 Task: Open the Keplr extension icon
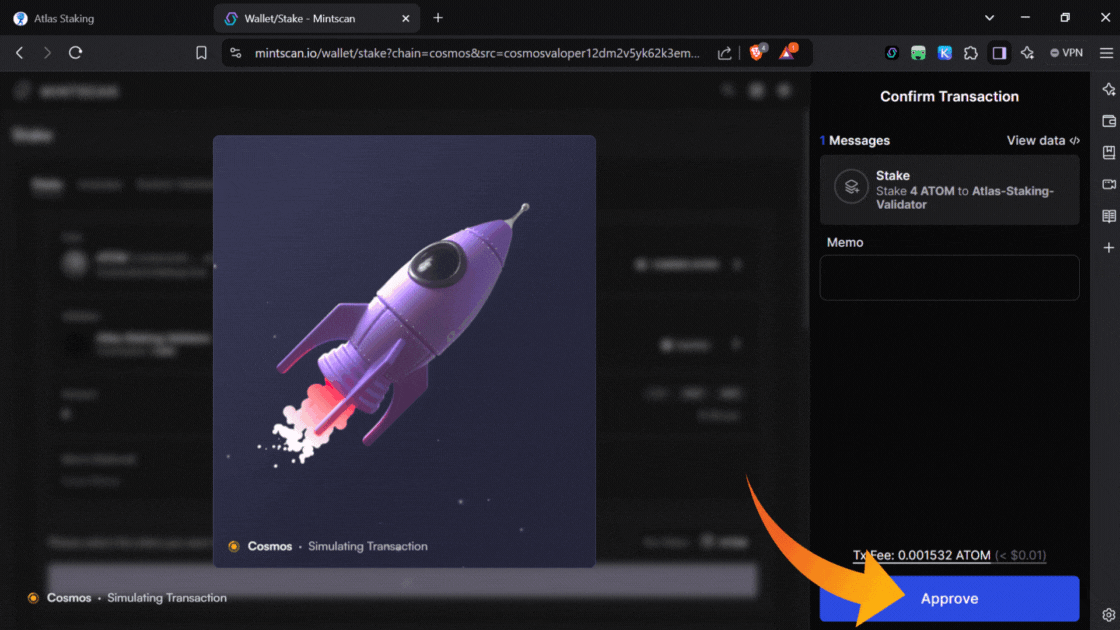coord(944,53)
